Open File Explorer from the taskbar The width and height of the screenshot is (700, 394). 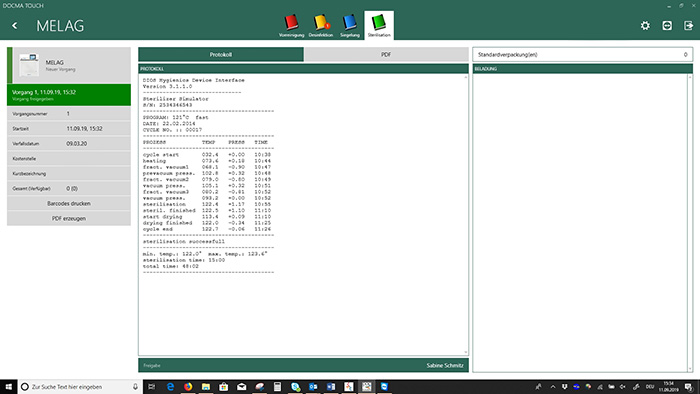pos(206,387)
